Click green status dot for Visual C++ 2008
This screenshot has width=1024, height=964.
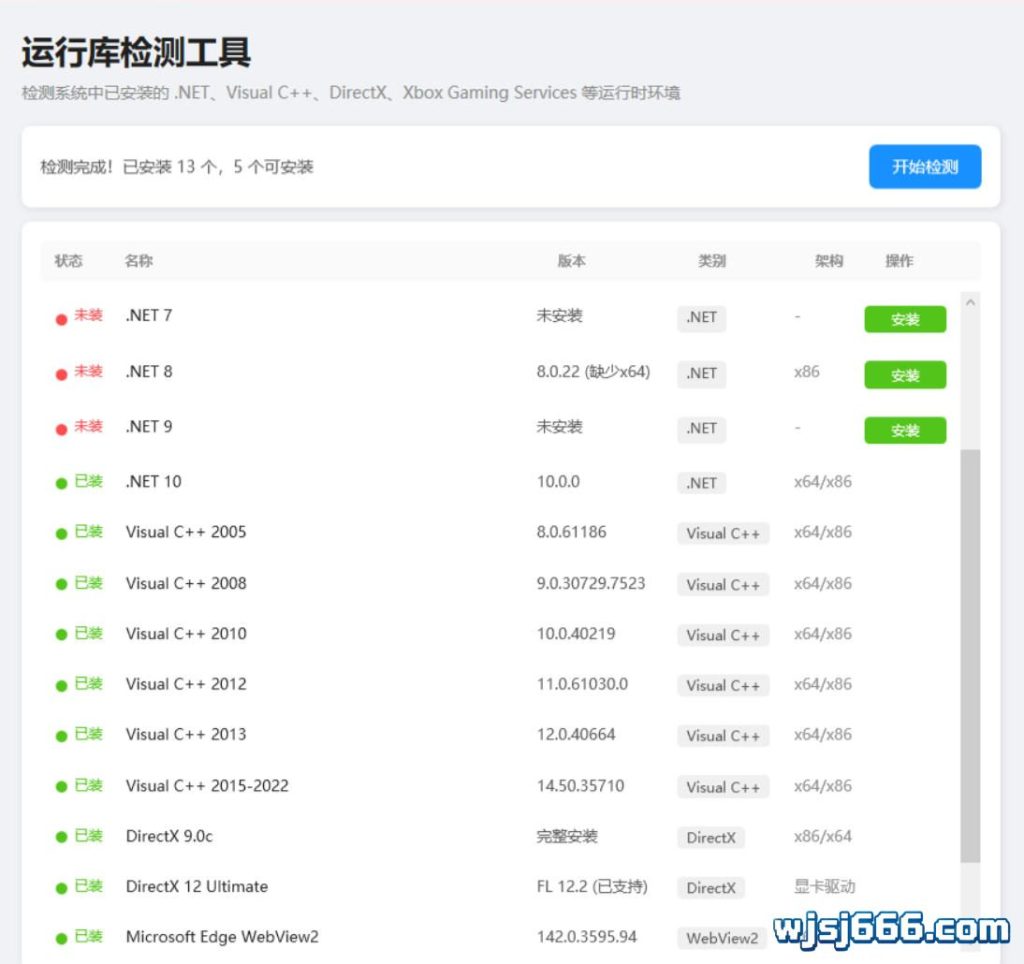point(61,584)
